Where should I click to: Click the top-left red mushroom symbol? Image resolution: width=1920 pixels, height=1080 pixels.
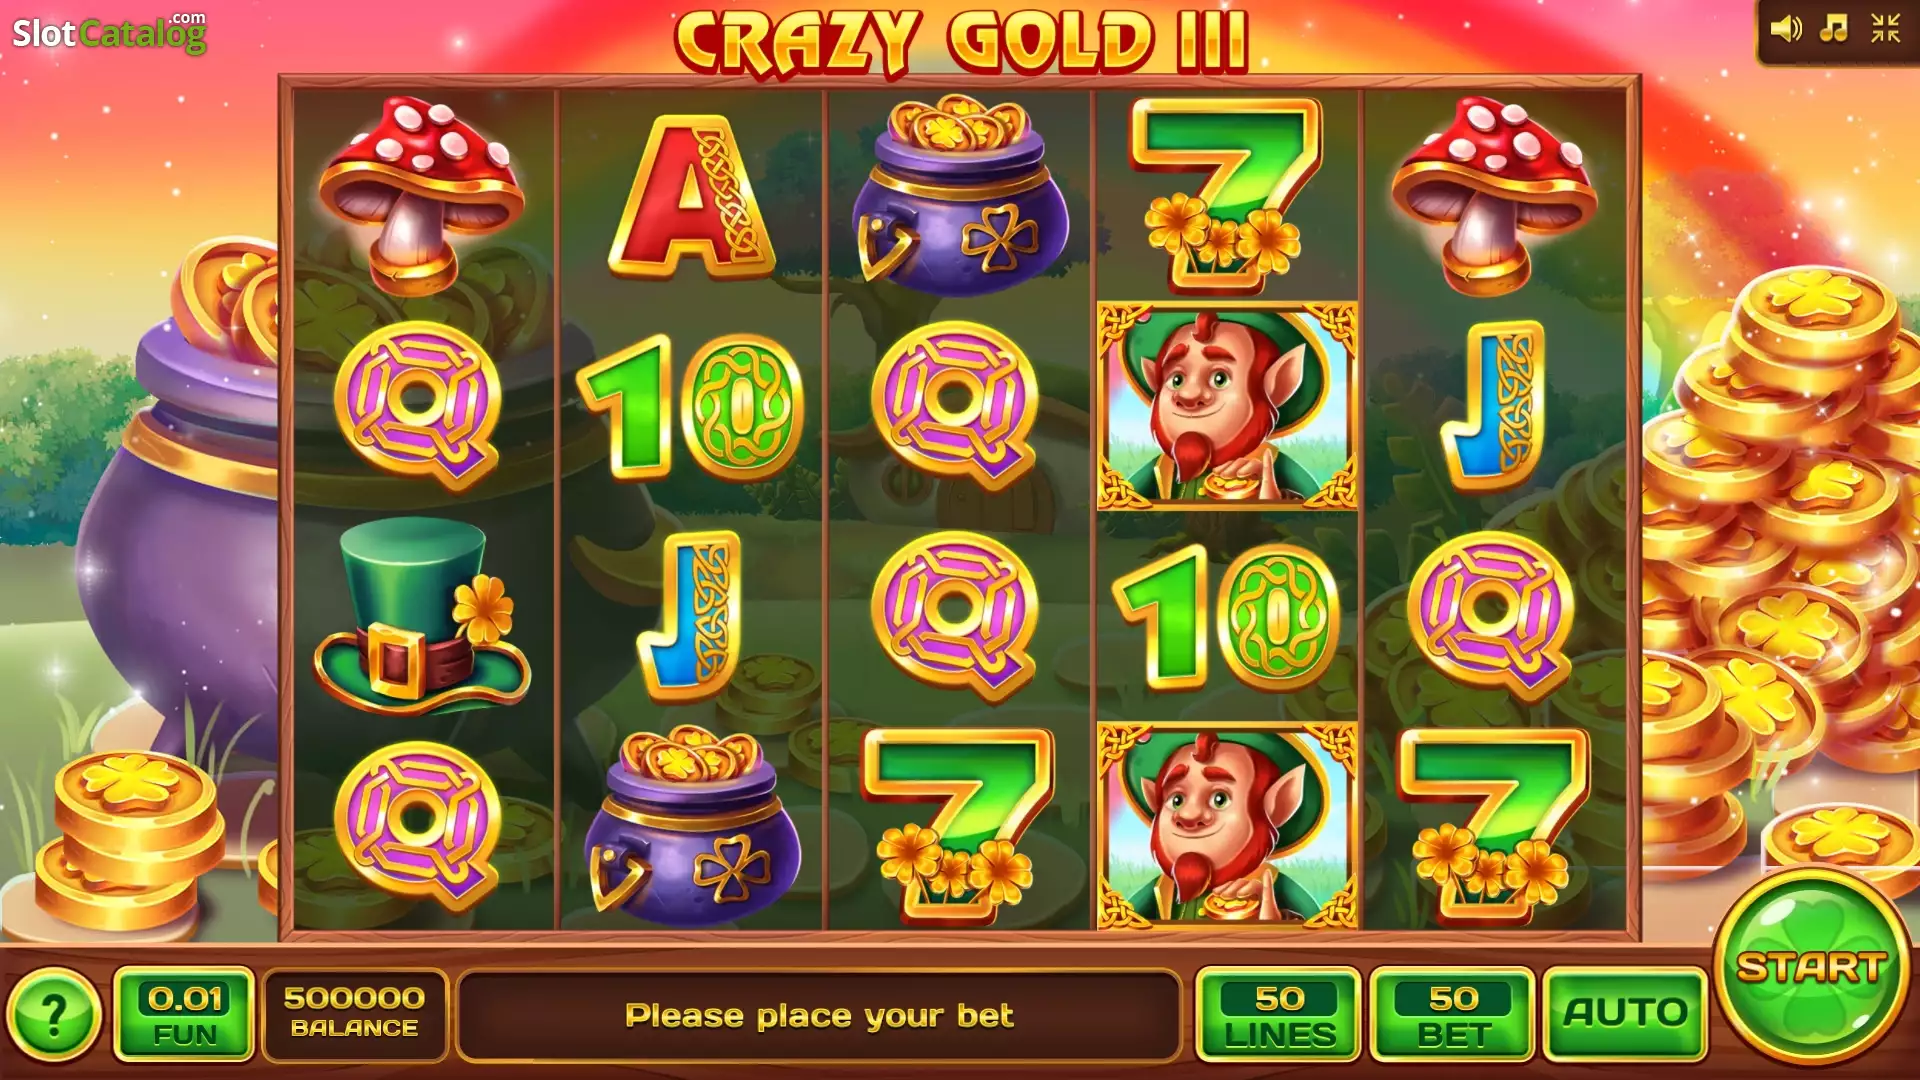[x=421, y=195]
